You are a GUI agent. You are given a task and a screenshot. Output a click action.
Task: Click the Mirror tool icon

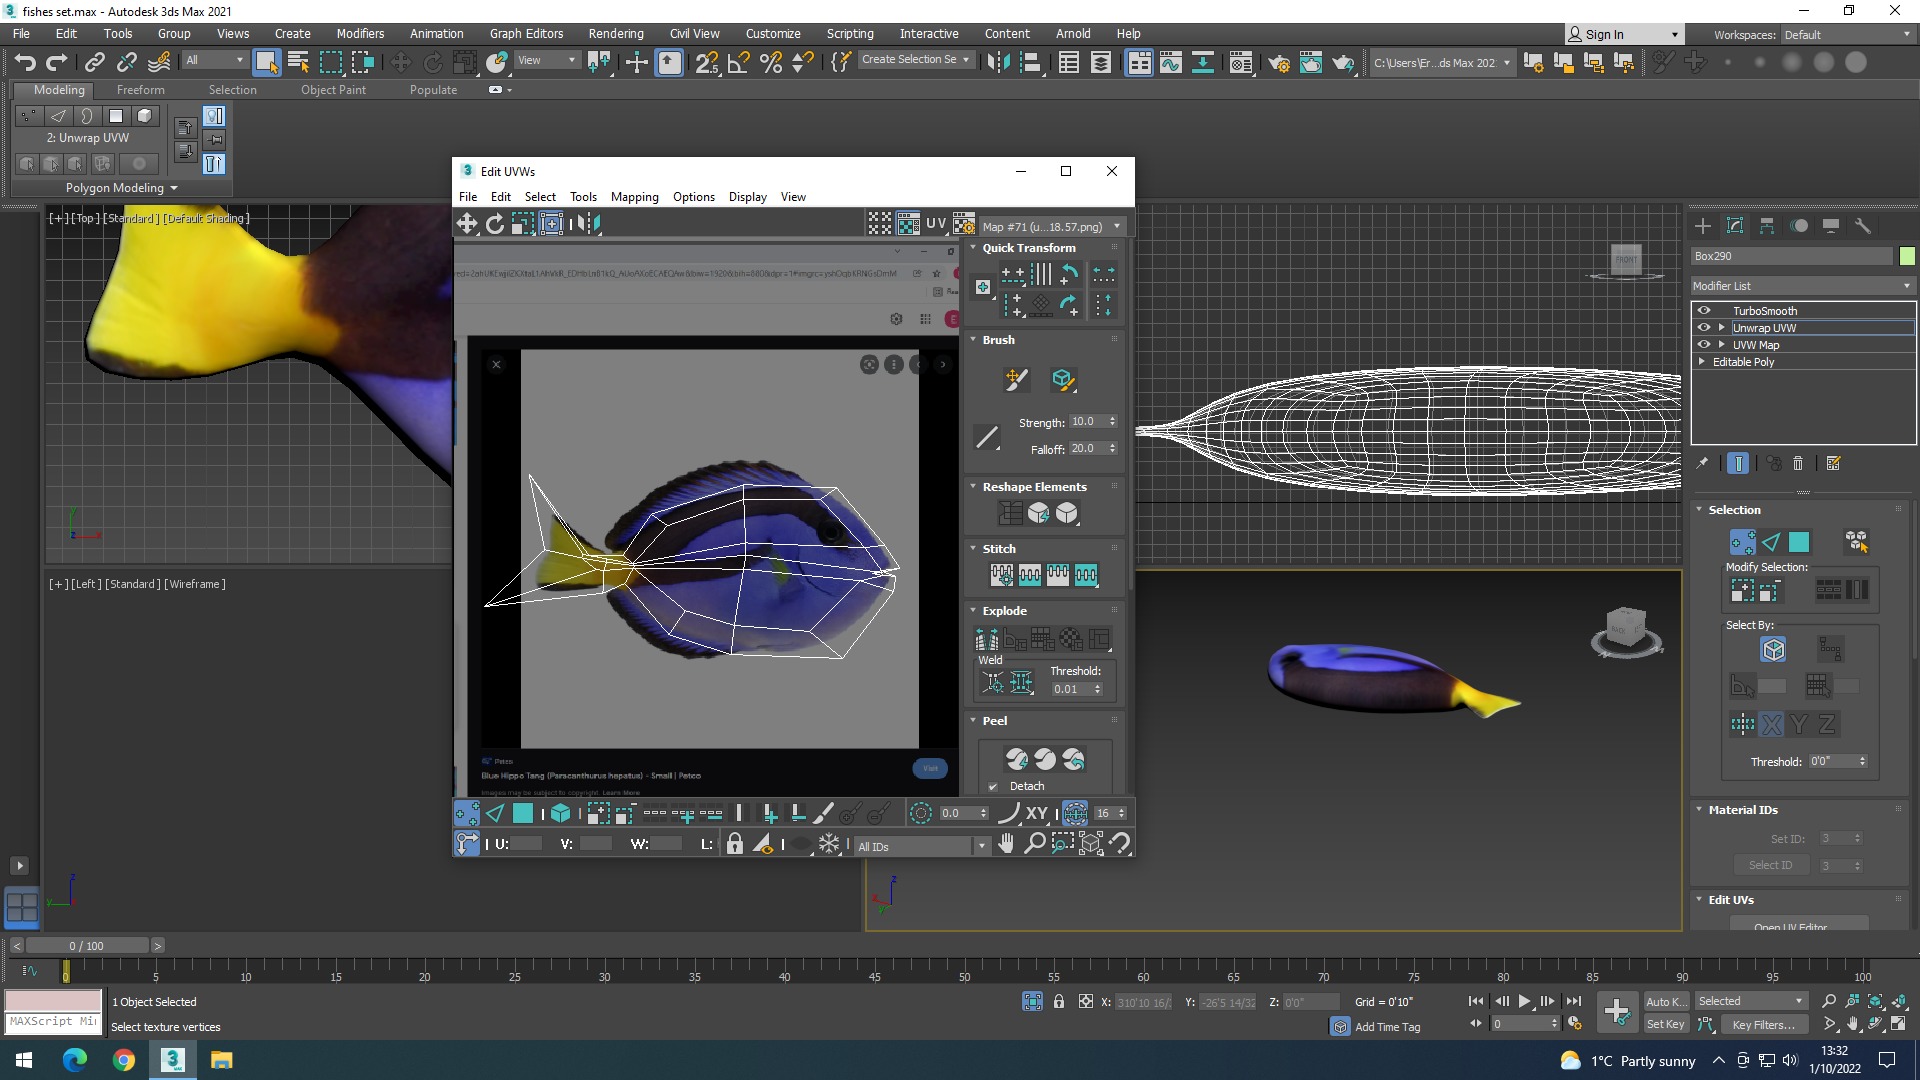tap(998, 62)
